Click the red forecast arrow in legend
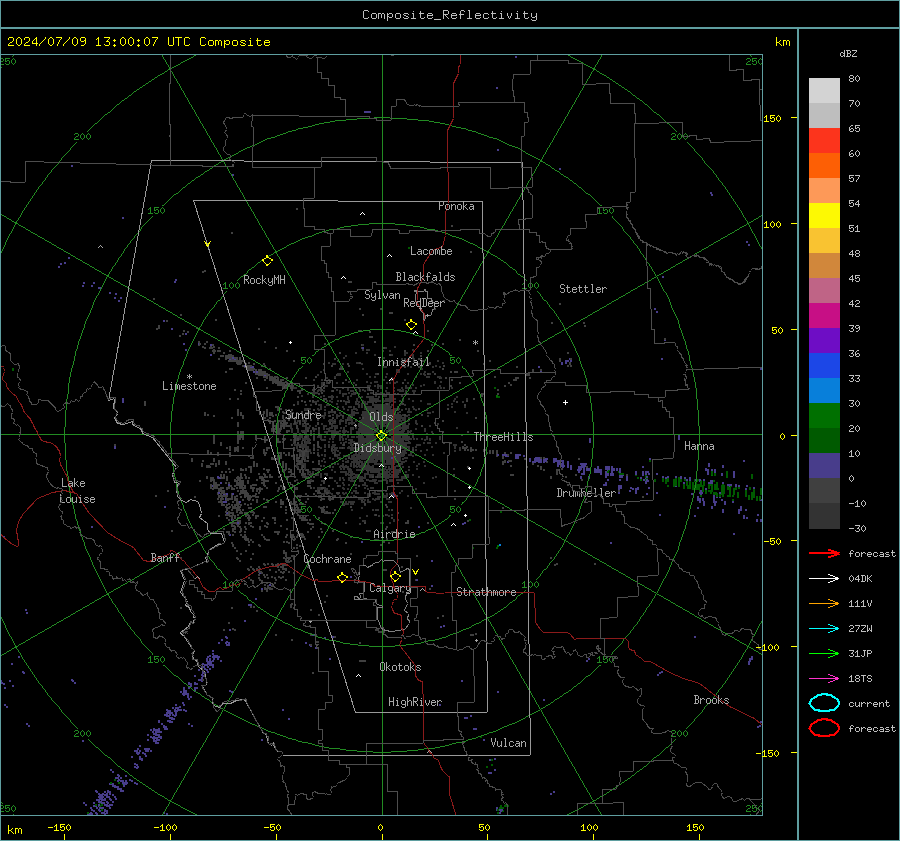The width and height of the screenshot is (900, 841). click(x=824, y=553)
